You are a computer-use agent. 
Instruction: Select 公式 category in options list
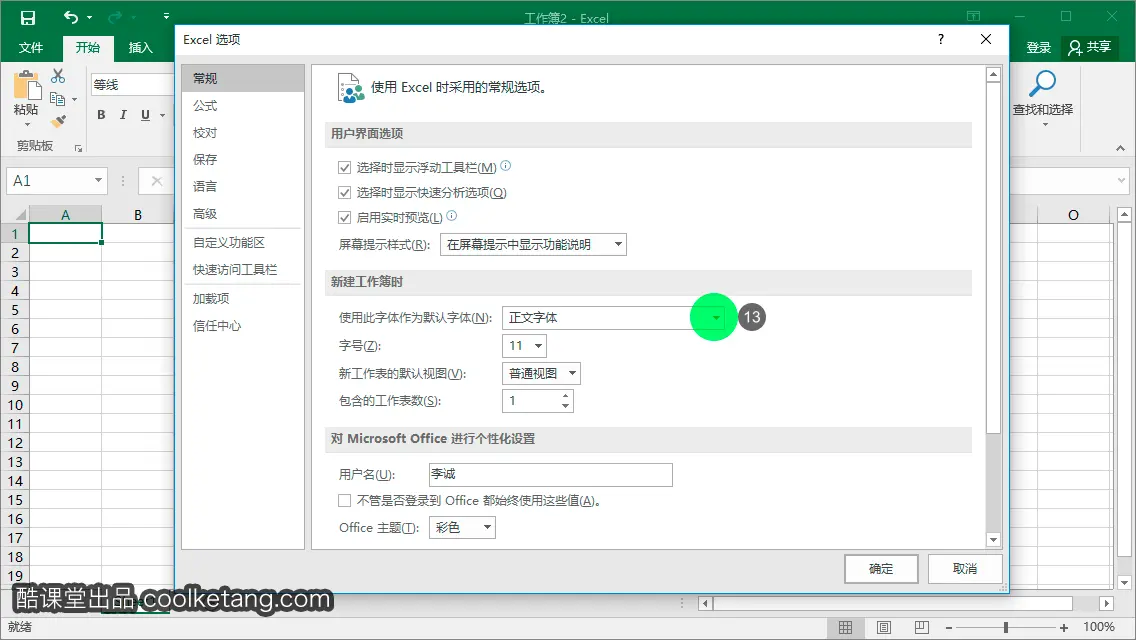243,106
